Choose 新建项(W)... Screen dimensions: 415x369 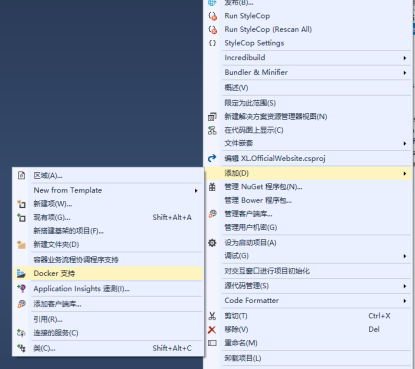[x=53, y=204]
